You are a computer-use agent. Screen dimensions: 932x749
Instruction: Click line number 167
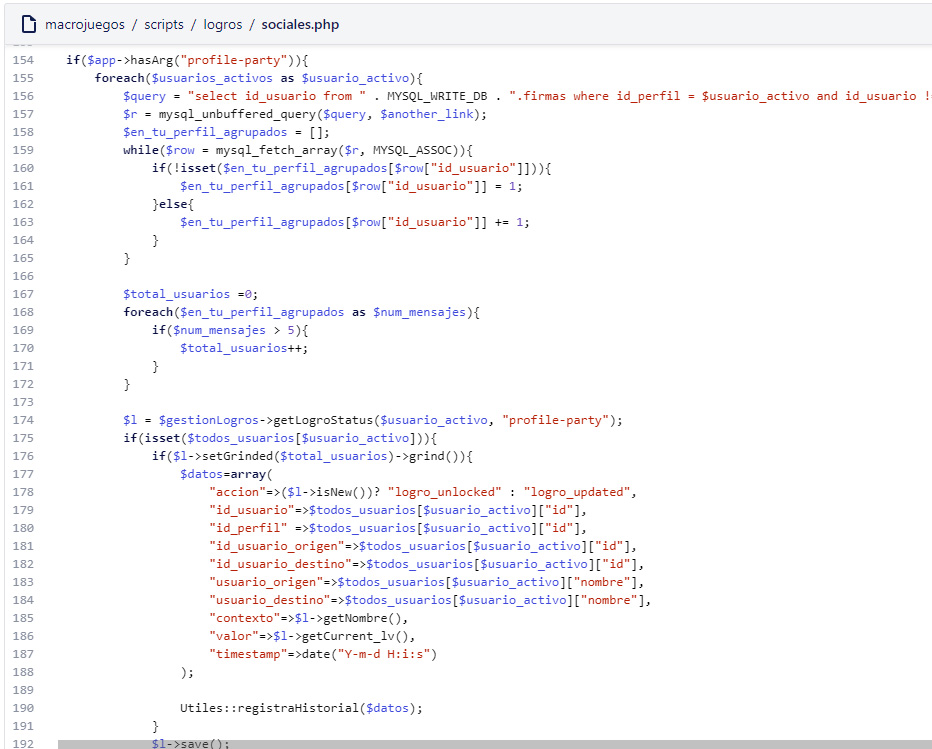(x=23, y=294)
